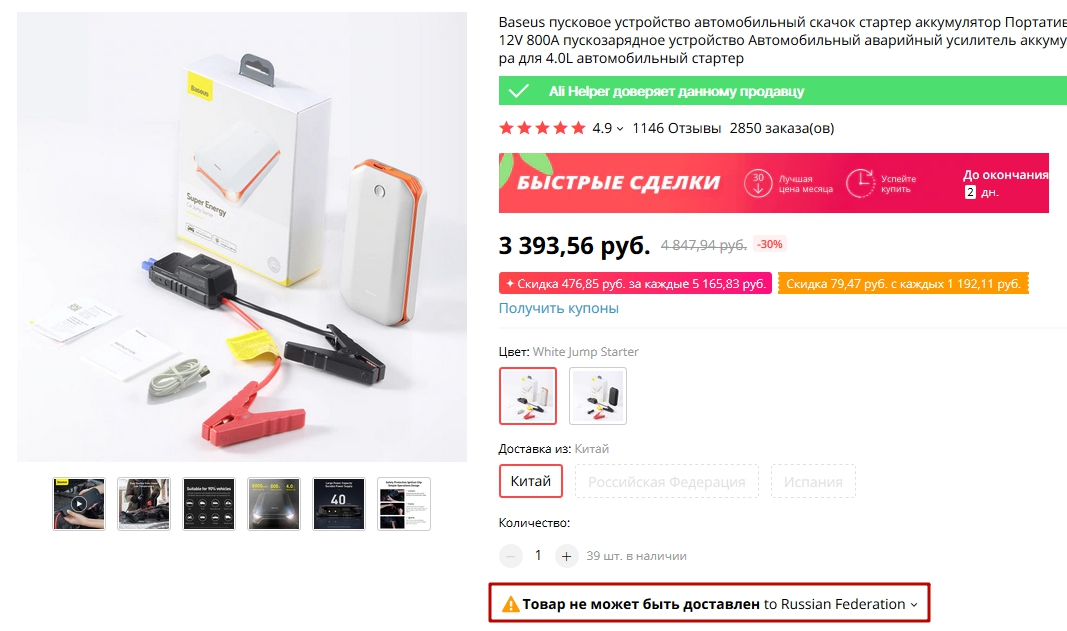Click the best monthly price arrow icon
This screenshot has height=631, width=1067.
tap(759, 183)
